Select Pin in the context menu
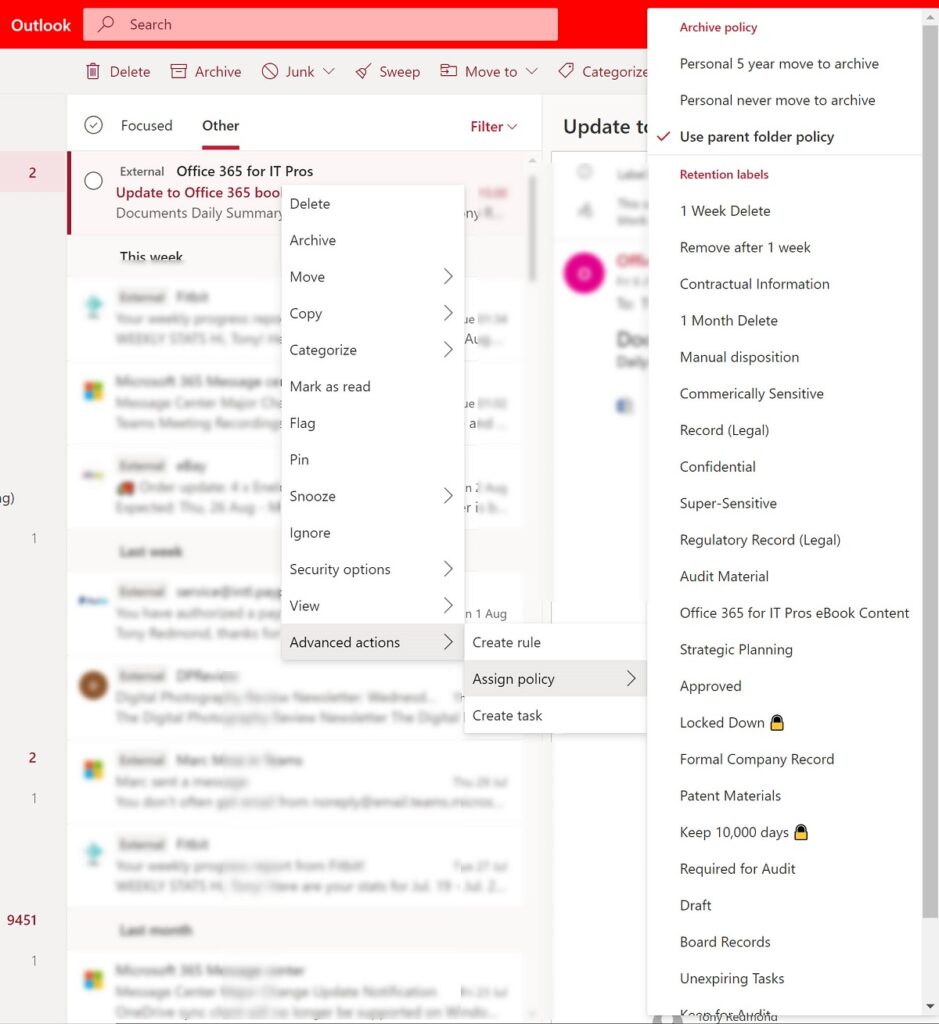This screenshot has height=1024, width=939. coord(373,460)
